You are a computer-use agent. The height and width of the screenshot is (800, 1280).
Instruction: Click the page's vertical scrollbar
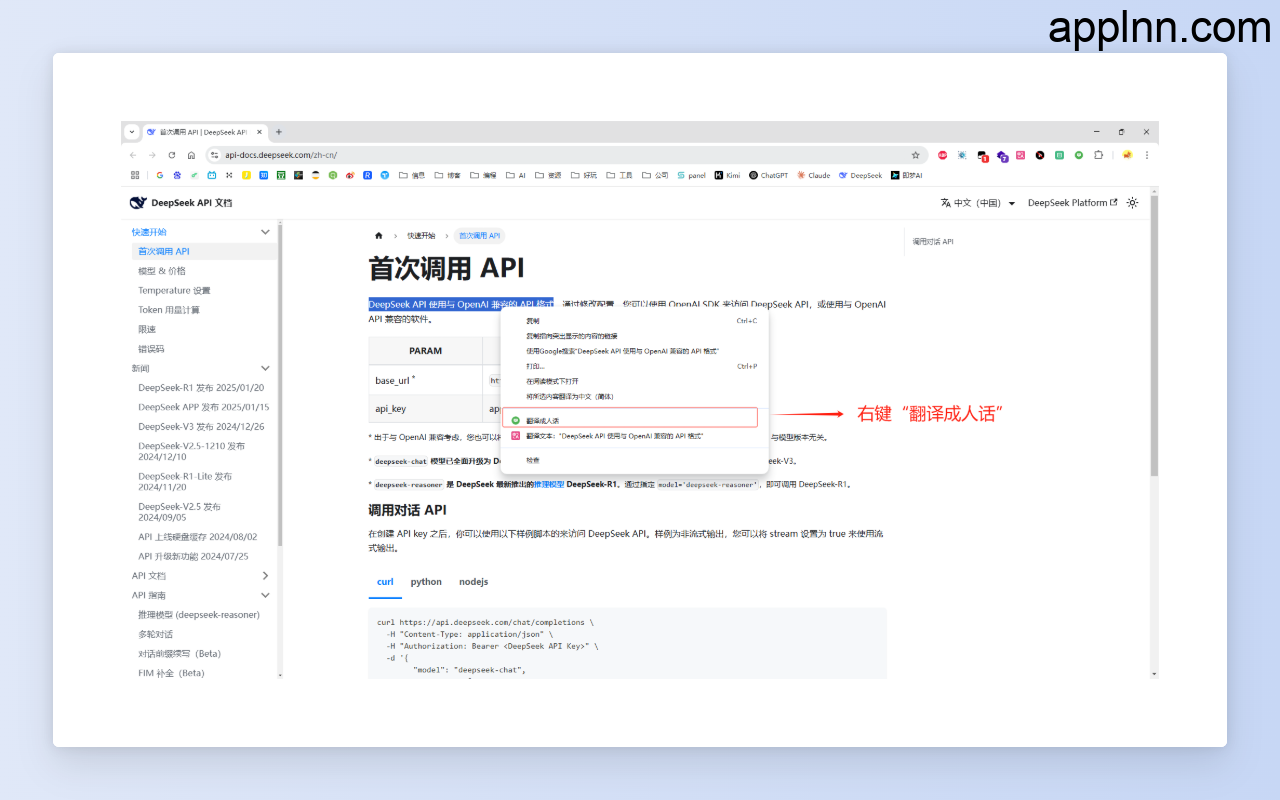[x=1154, y=335]
